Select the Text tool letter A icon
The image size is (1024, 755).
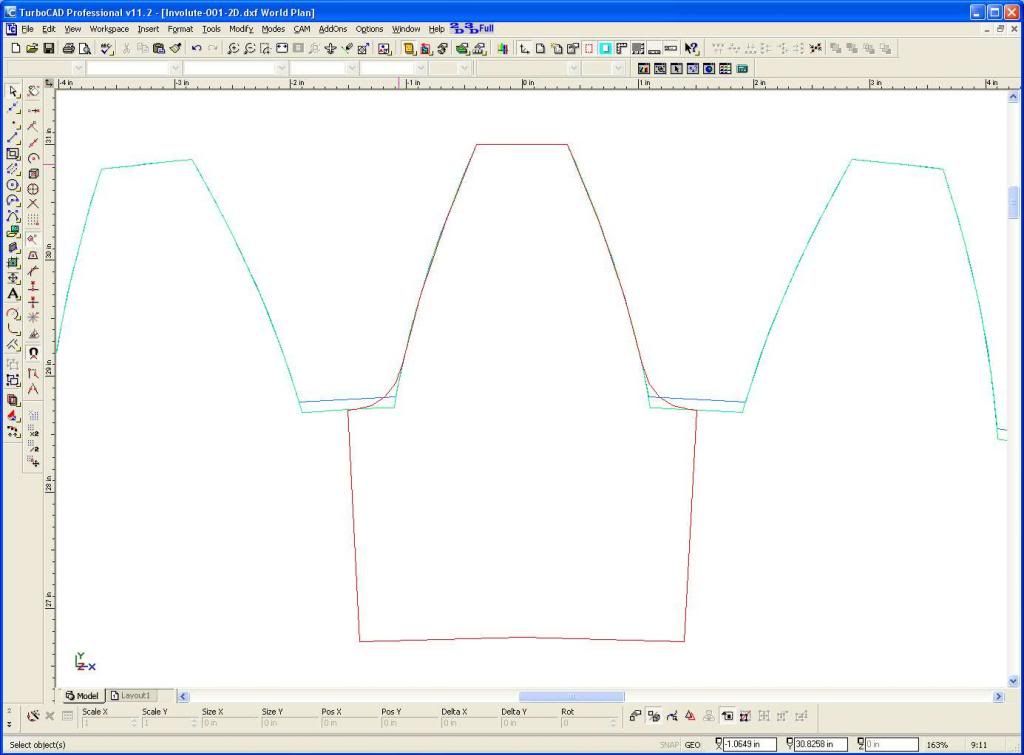pos(13,295)
